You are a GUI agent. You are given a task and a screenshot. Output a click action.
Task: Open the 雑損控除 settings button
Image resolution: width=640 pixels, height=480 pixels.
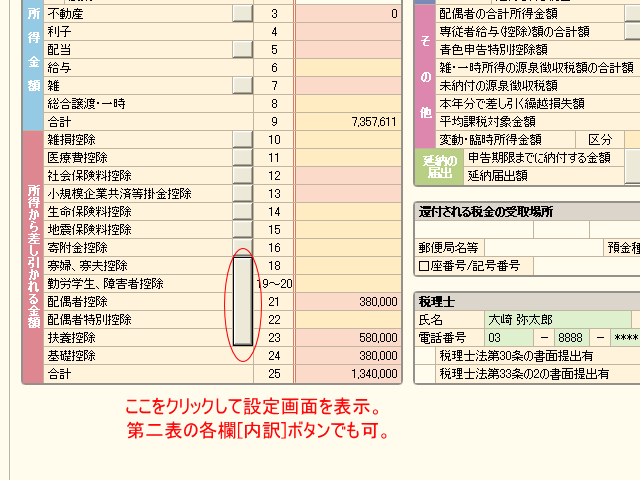(242, 140)
